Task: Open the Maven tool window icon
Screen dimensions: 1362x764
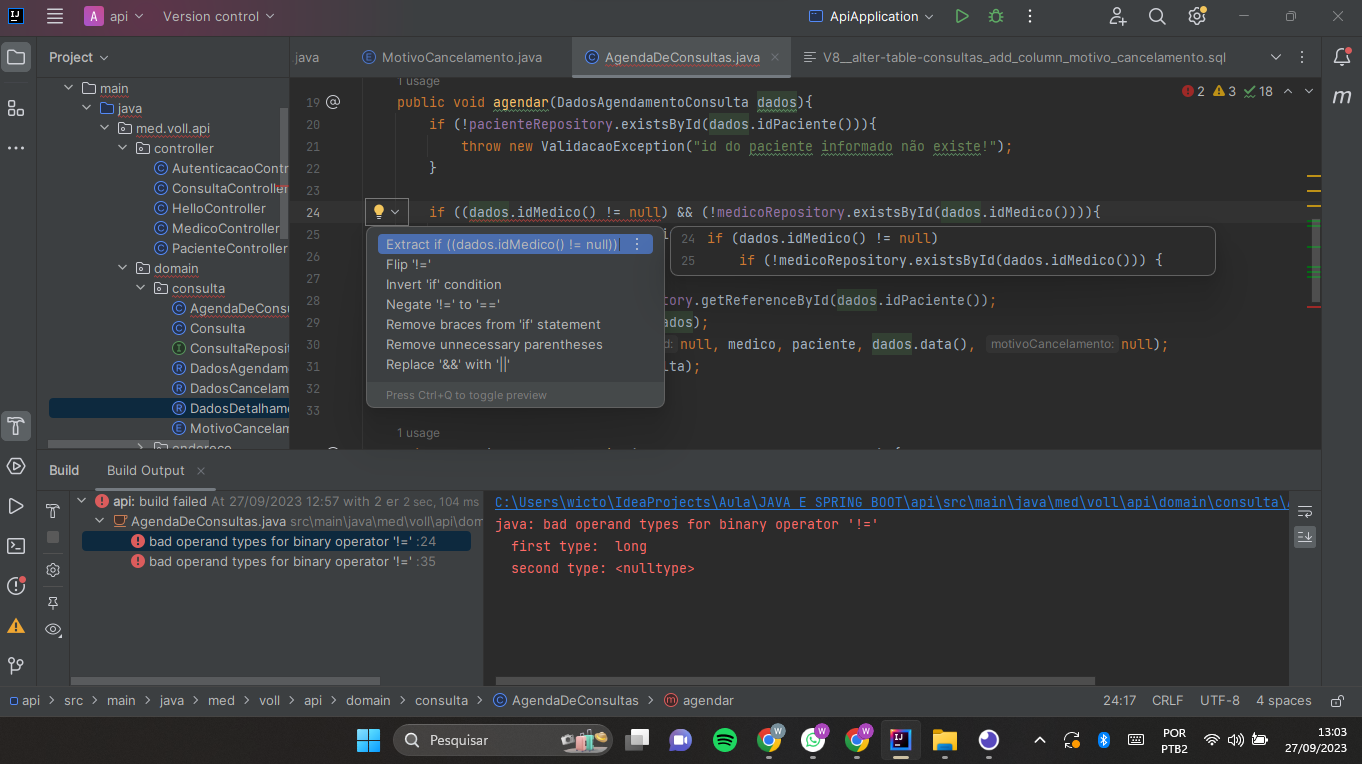Action: [1342, 97]
